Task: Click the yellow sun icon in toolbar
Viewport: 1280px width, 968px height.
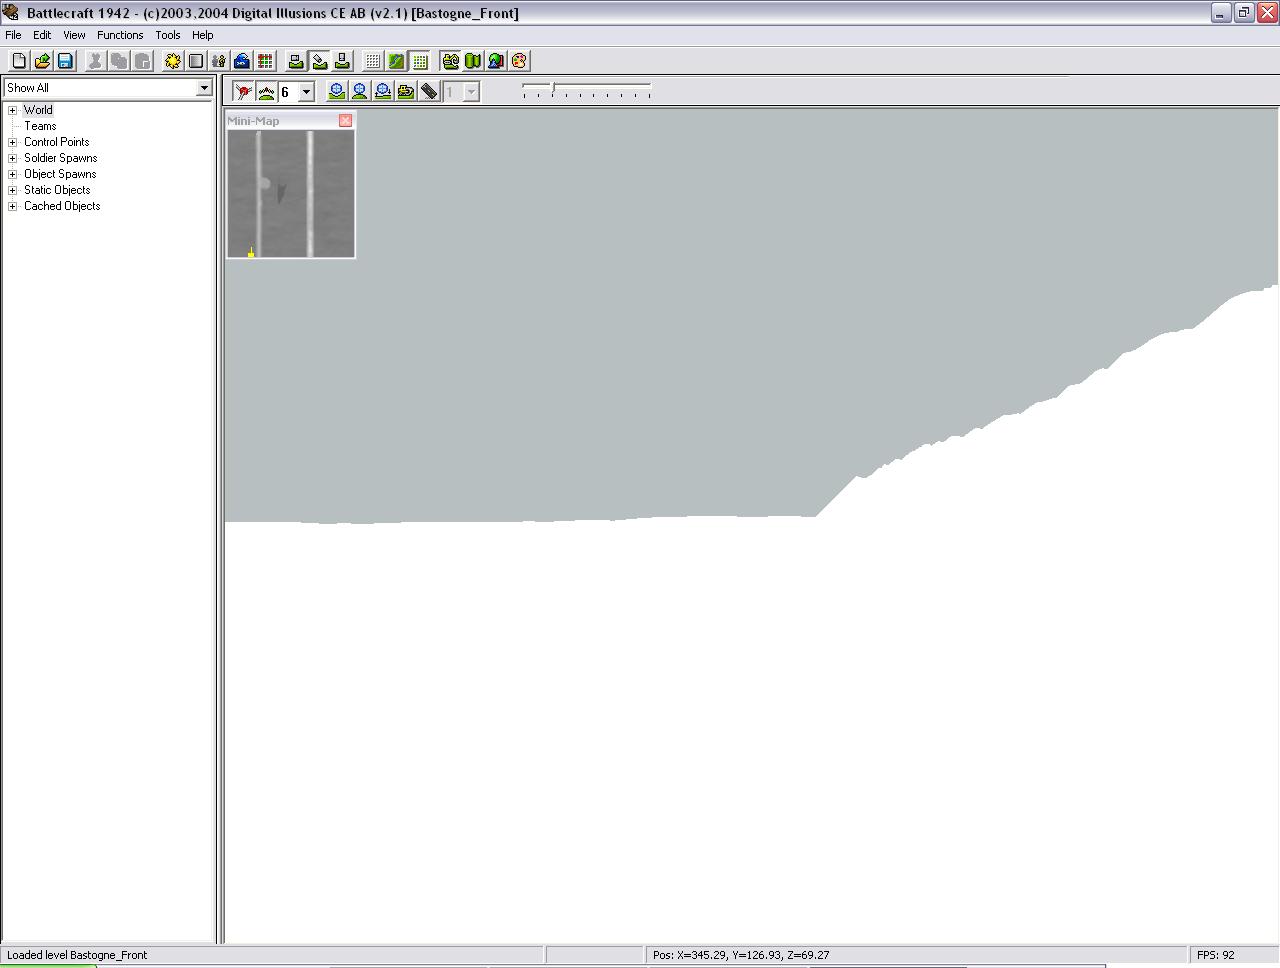Action: (x=173, y=61)
